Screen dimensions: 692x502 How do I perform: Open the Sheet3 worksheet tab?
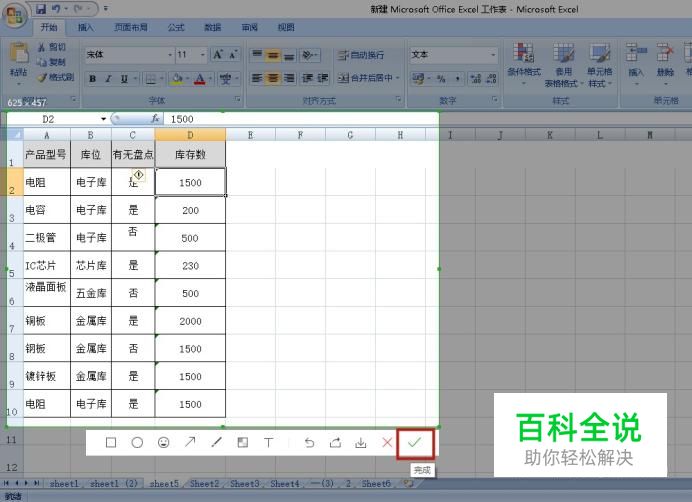[244, 483]
